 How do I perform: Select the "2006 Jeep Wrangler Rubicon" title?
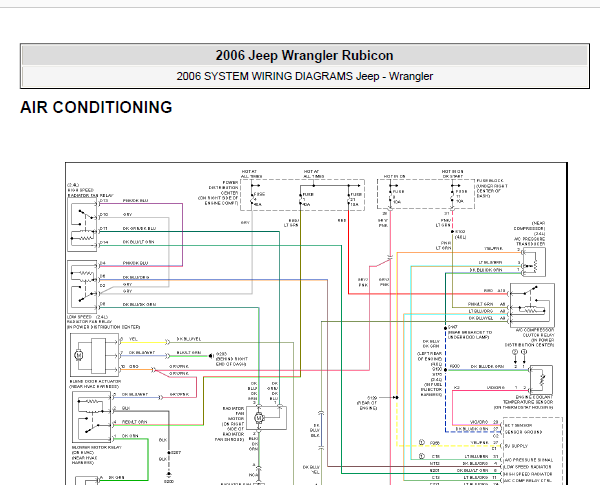point(304,56)
